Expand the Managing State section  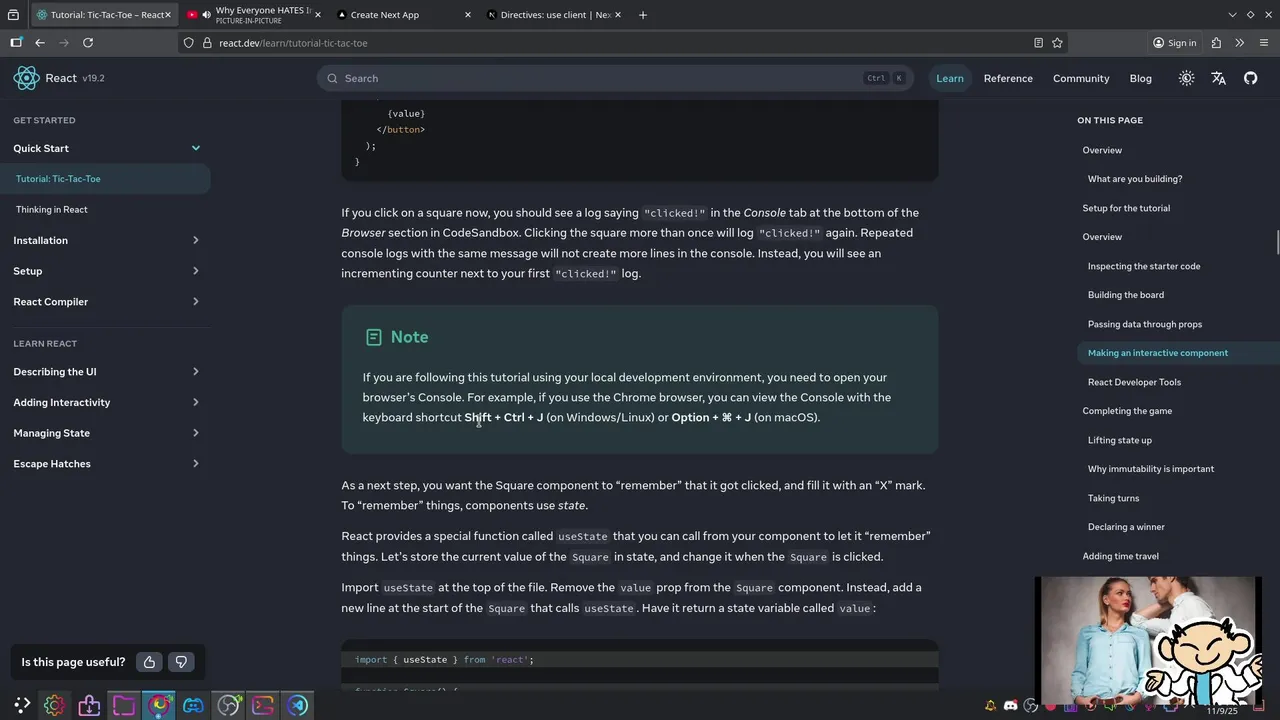(195, 433)
